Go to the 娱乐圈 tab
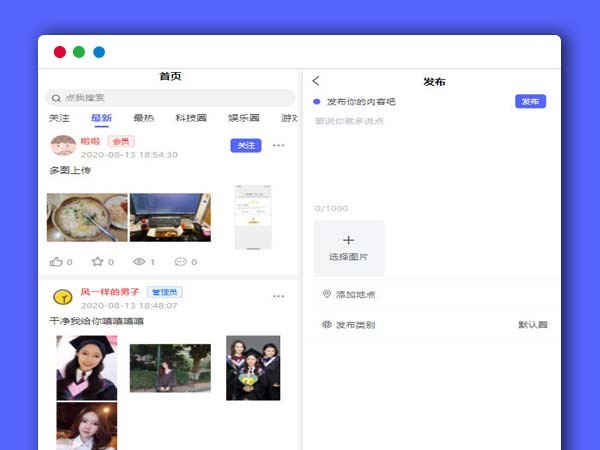This screenshot has height=450, width=600. pyautogui.click(x=243, y=118)
